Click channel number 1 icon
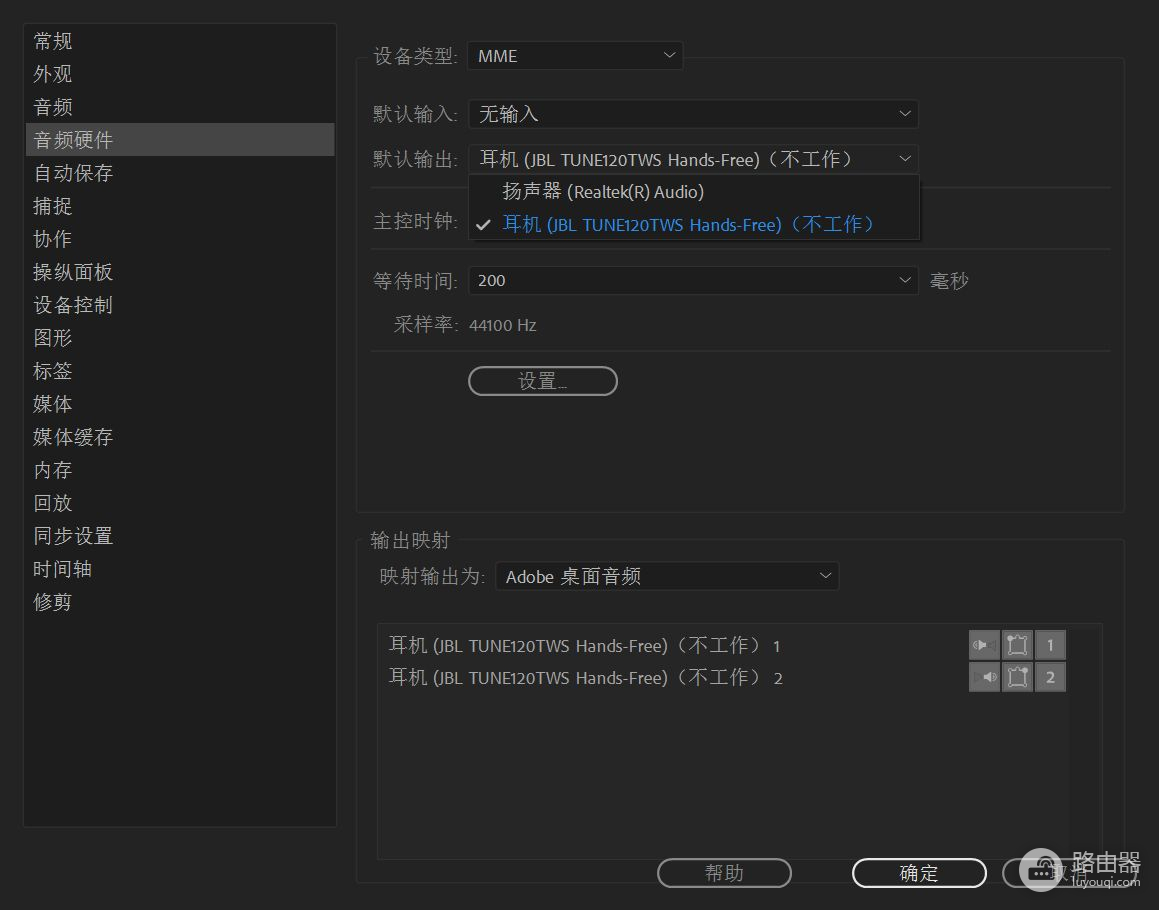This screenshot has height=910, width=1159. 1050,645
